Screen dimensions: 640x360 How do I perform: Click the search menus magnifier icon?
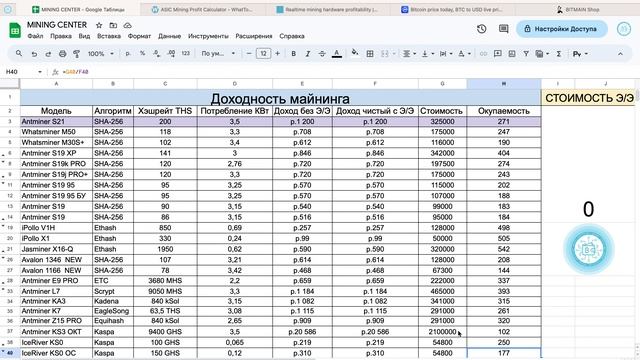(19, 53)
